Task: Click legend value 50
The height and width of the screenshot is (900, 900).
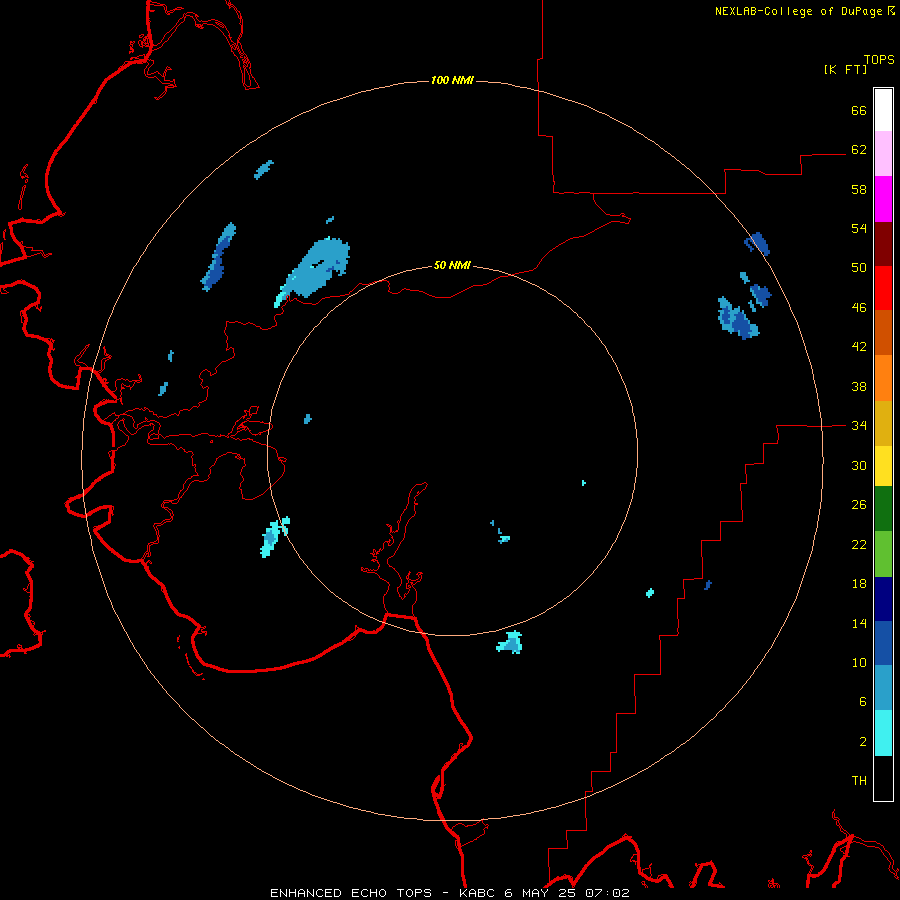Action: coord(859,268)
